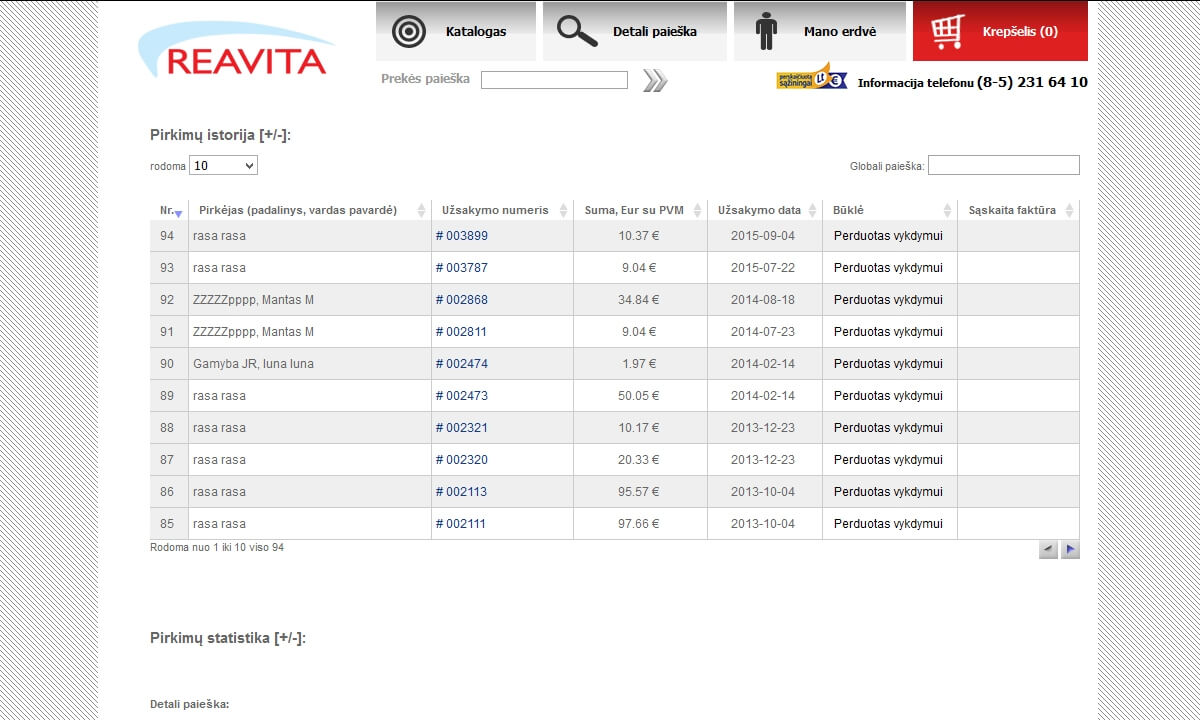The image size is (1200, 720).
Task: Open Mano erdvė menu item
Action: point(820,31)
